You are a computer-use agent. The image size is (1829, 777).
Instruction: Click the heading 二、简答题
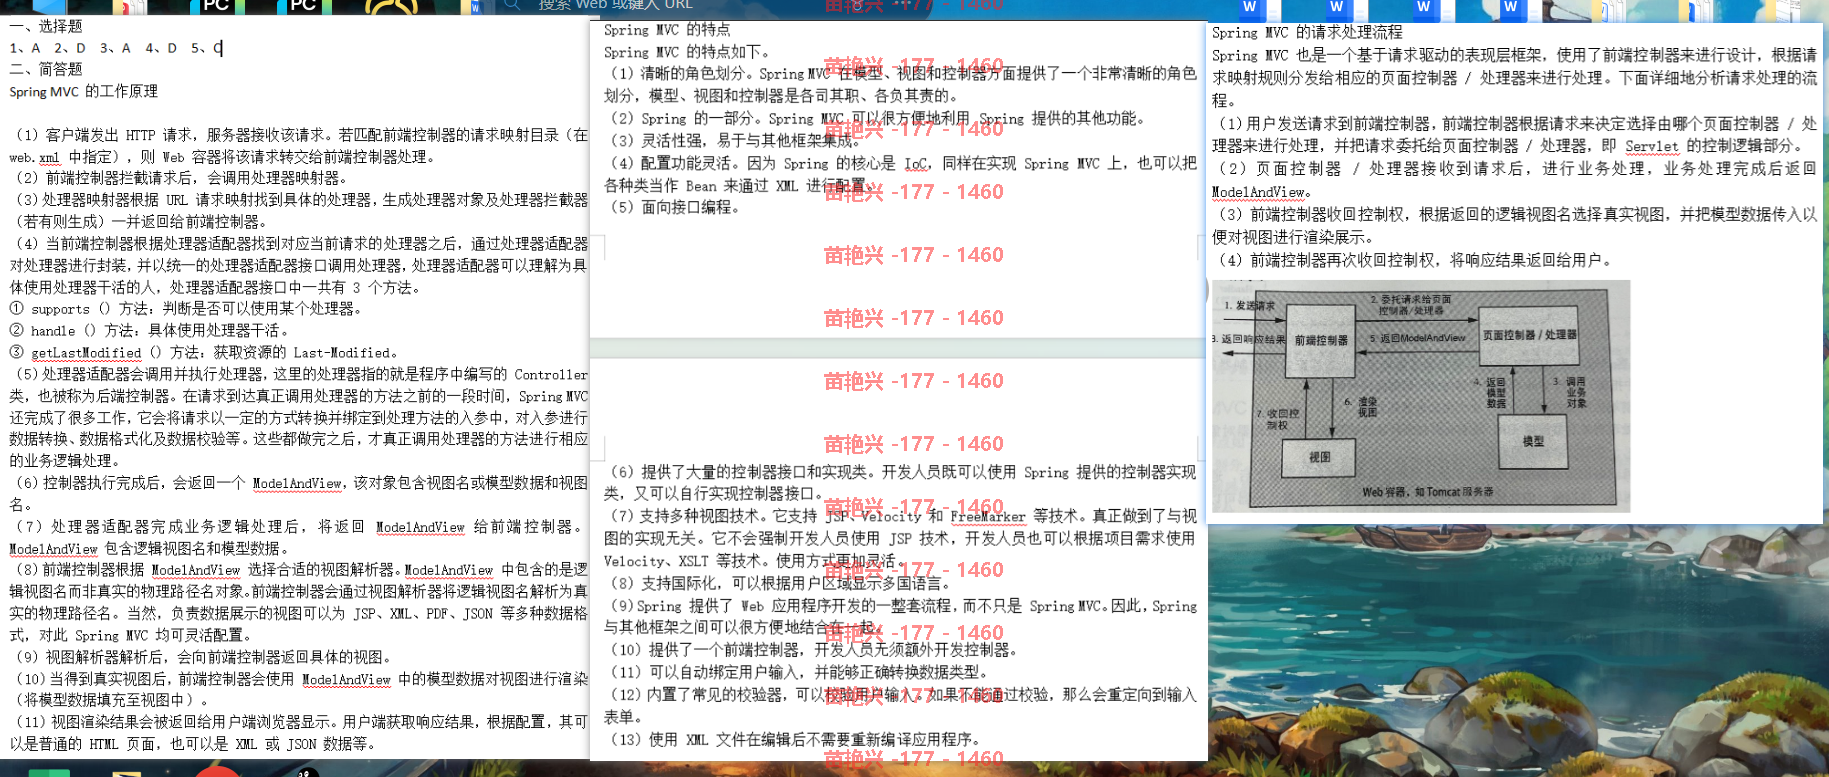pos(46,69)
